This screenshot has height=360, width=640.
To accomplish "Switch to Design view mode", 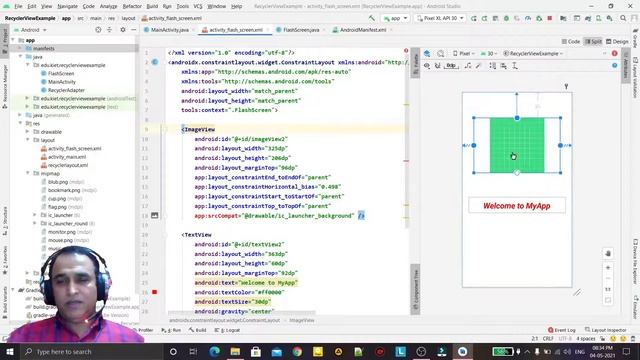I will coord(617,42).
